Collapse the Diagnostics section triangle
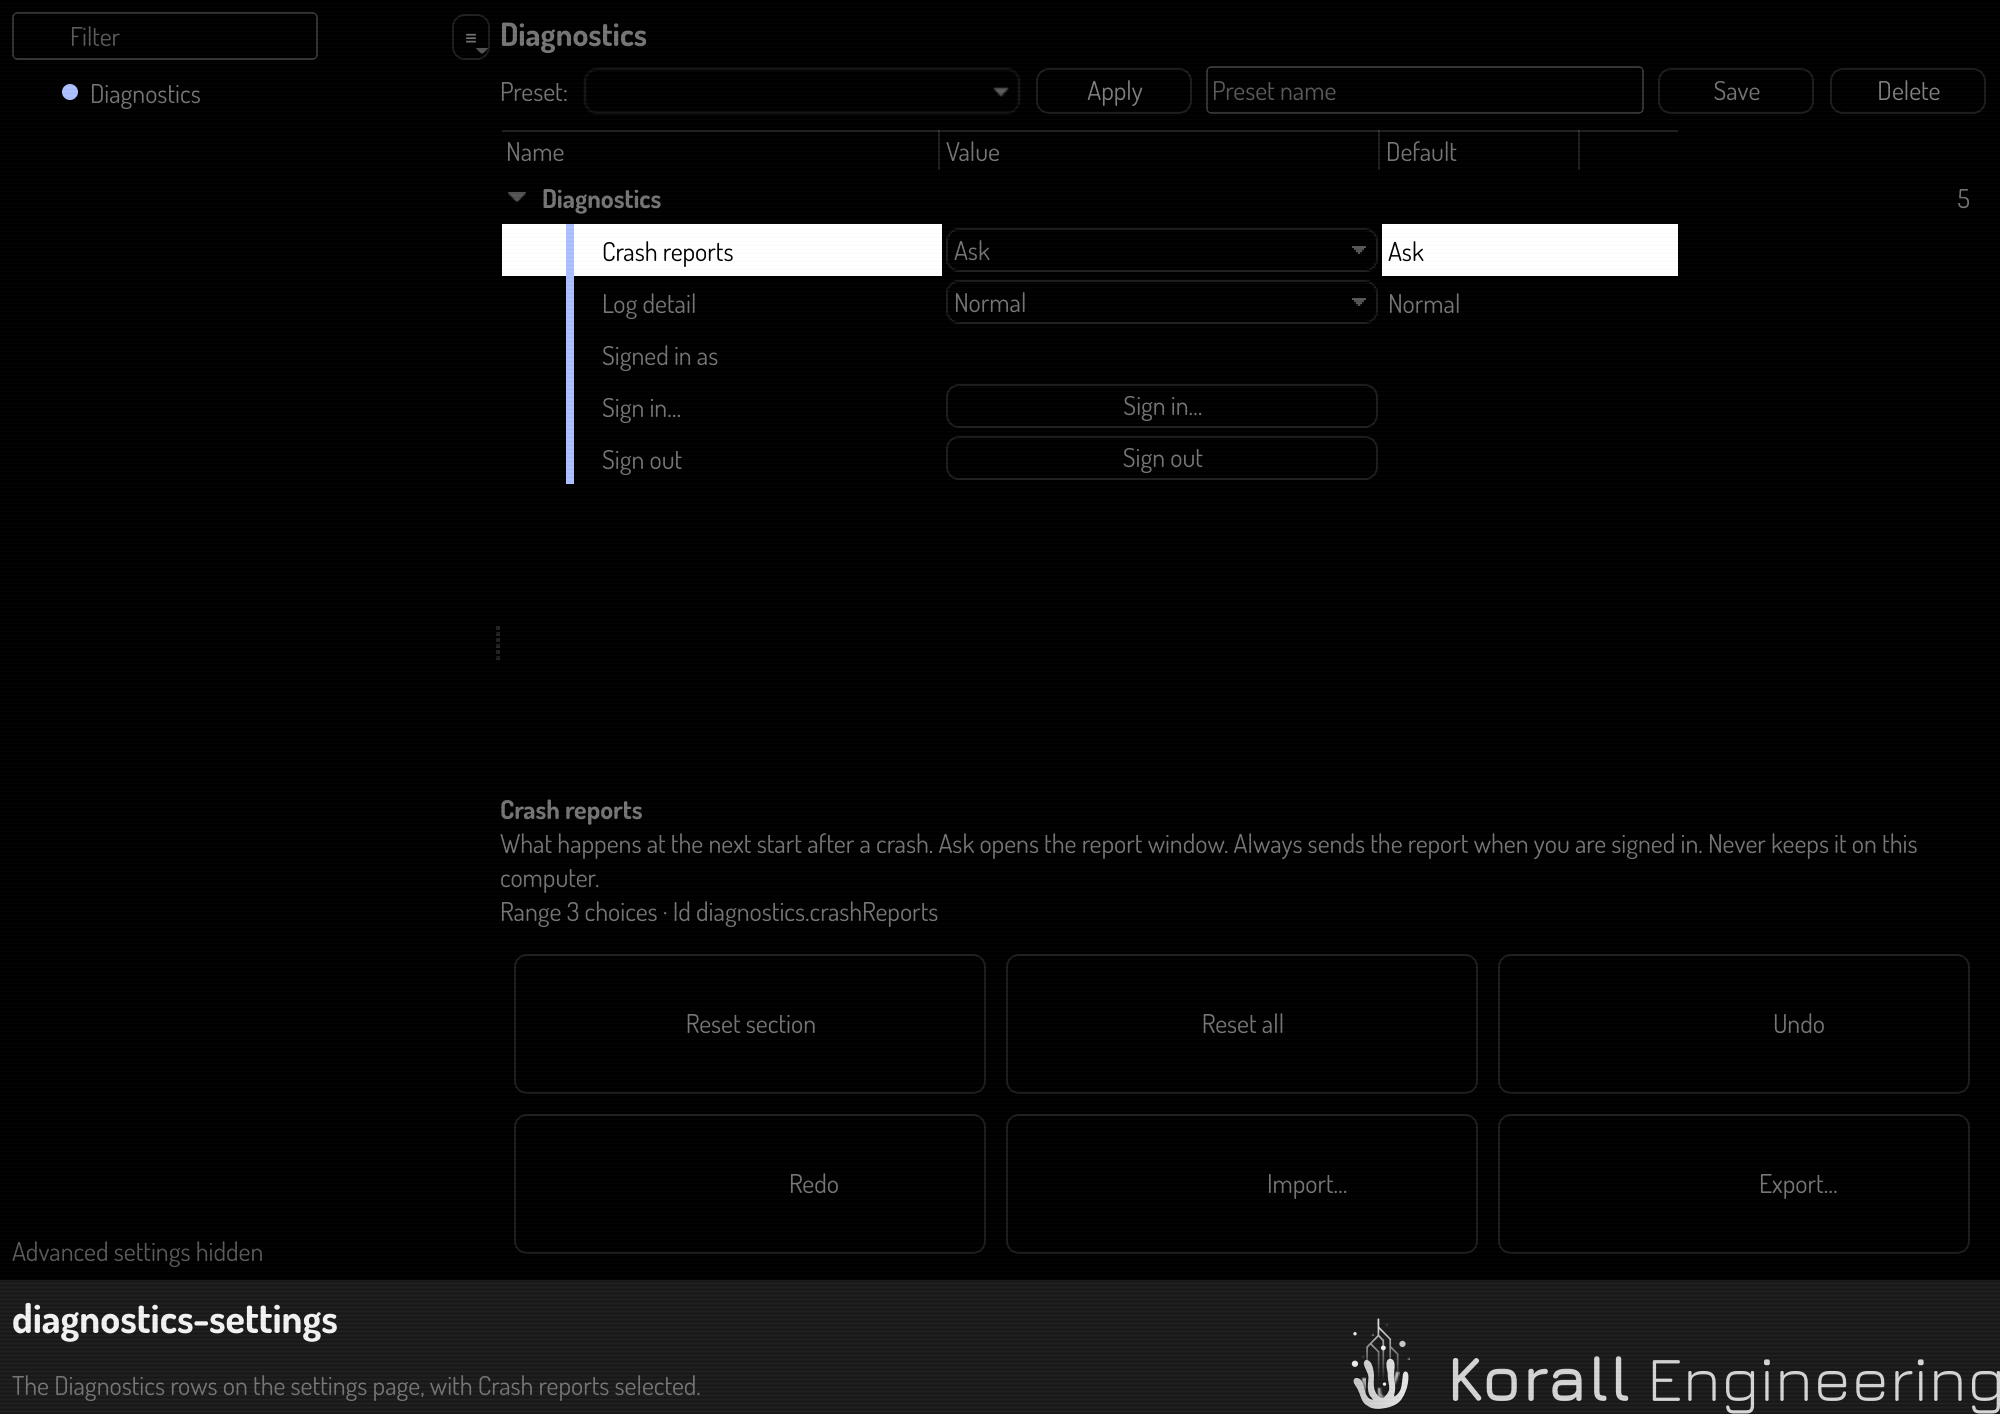This screenshot has height=1414, width=2000. [517, 198]
